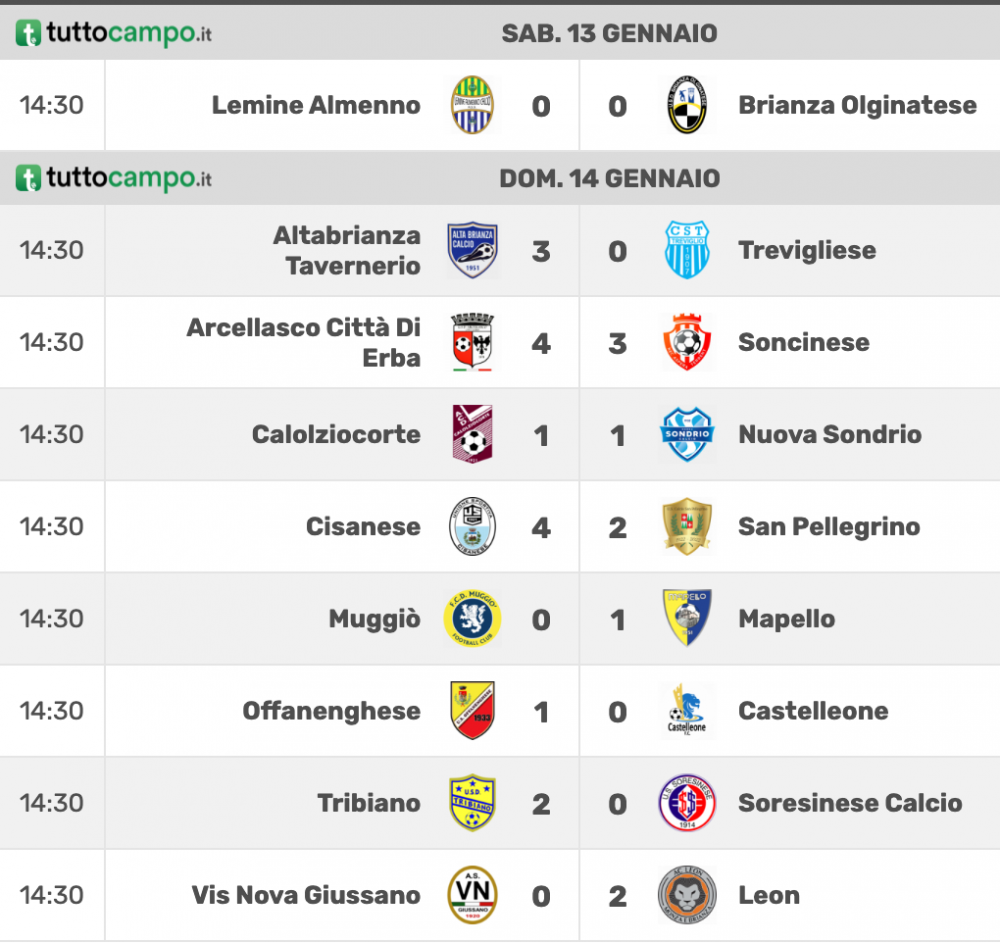Viewport: 1000px width, 943px height.
Task: Select the Trevigliese light-blue crest
Action: [x=687, y=250]
